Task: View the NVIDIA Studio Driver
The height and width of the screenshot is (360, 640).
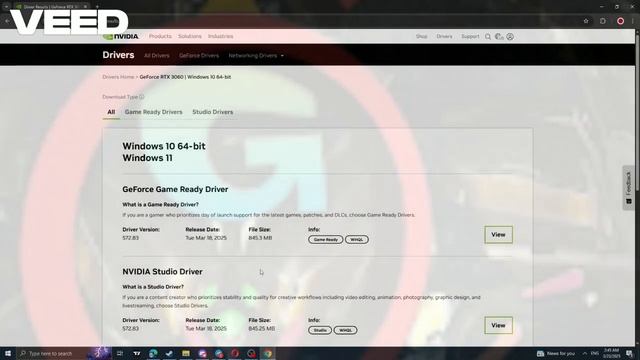Action: (x=498, y=325)
